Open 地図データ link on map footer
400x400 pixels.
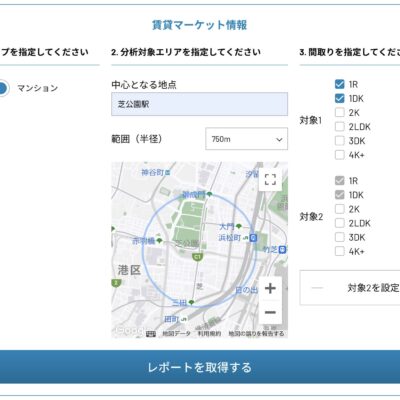(x=176, y=334)
